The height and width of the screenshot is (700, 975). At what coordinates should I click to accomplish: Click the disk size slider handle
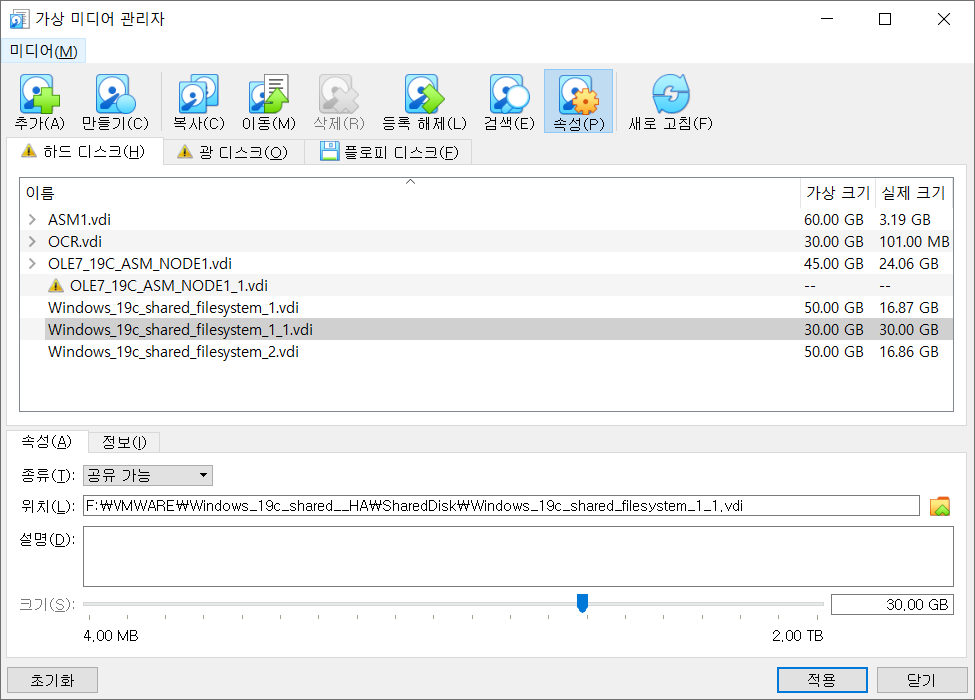(582, 603)
